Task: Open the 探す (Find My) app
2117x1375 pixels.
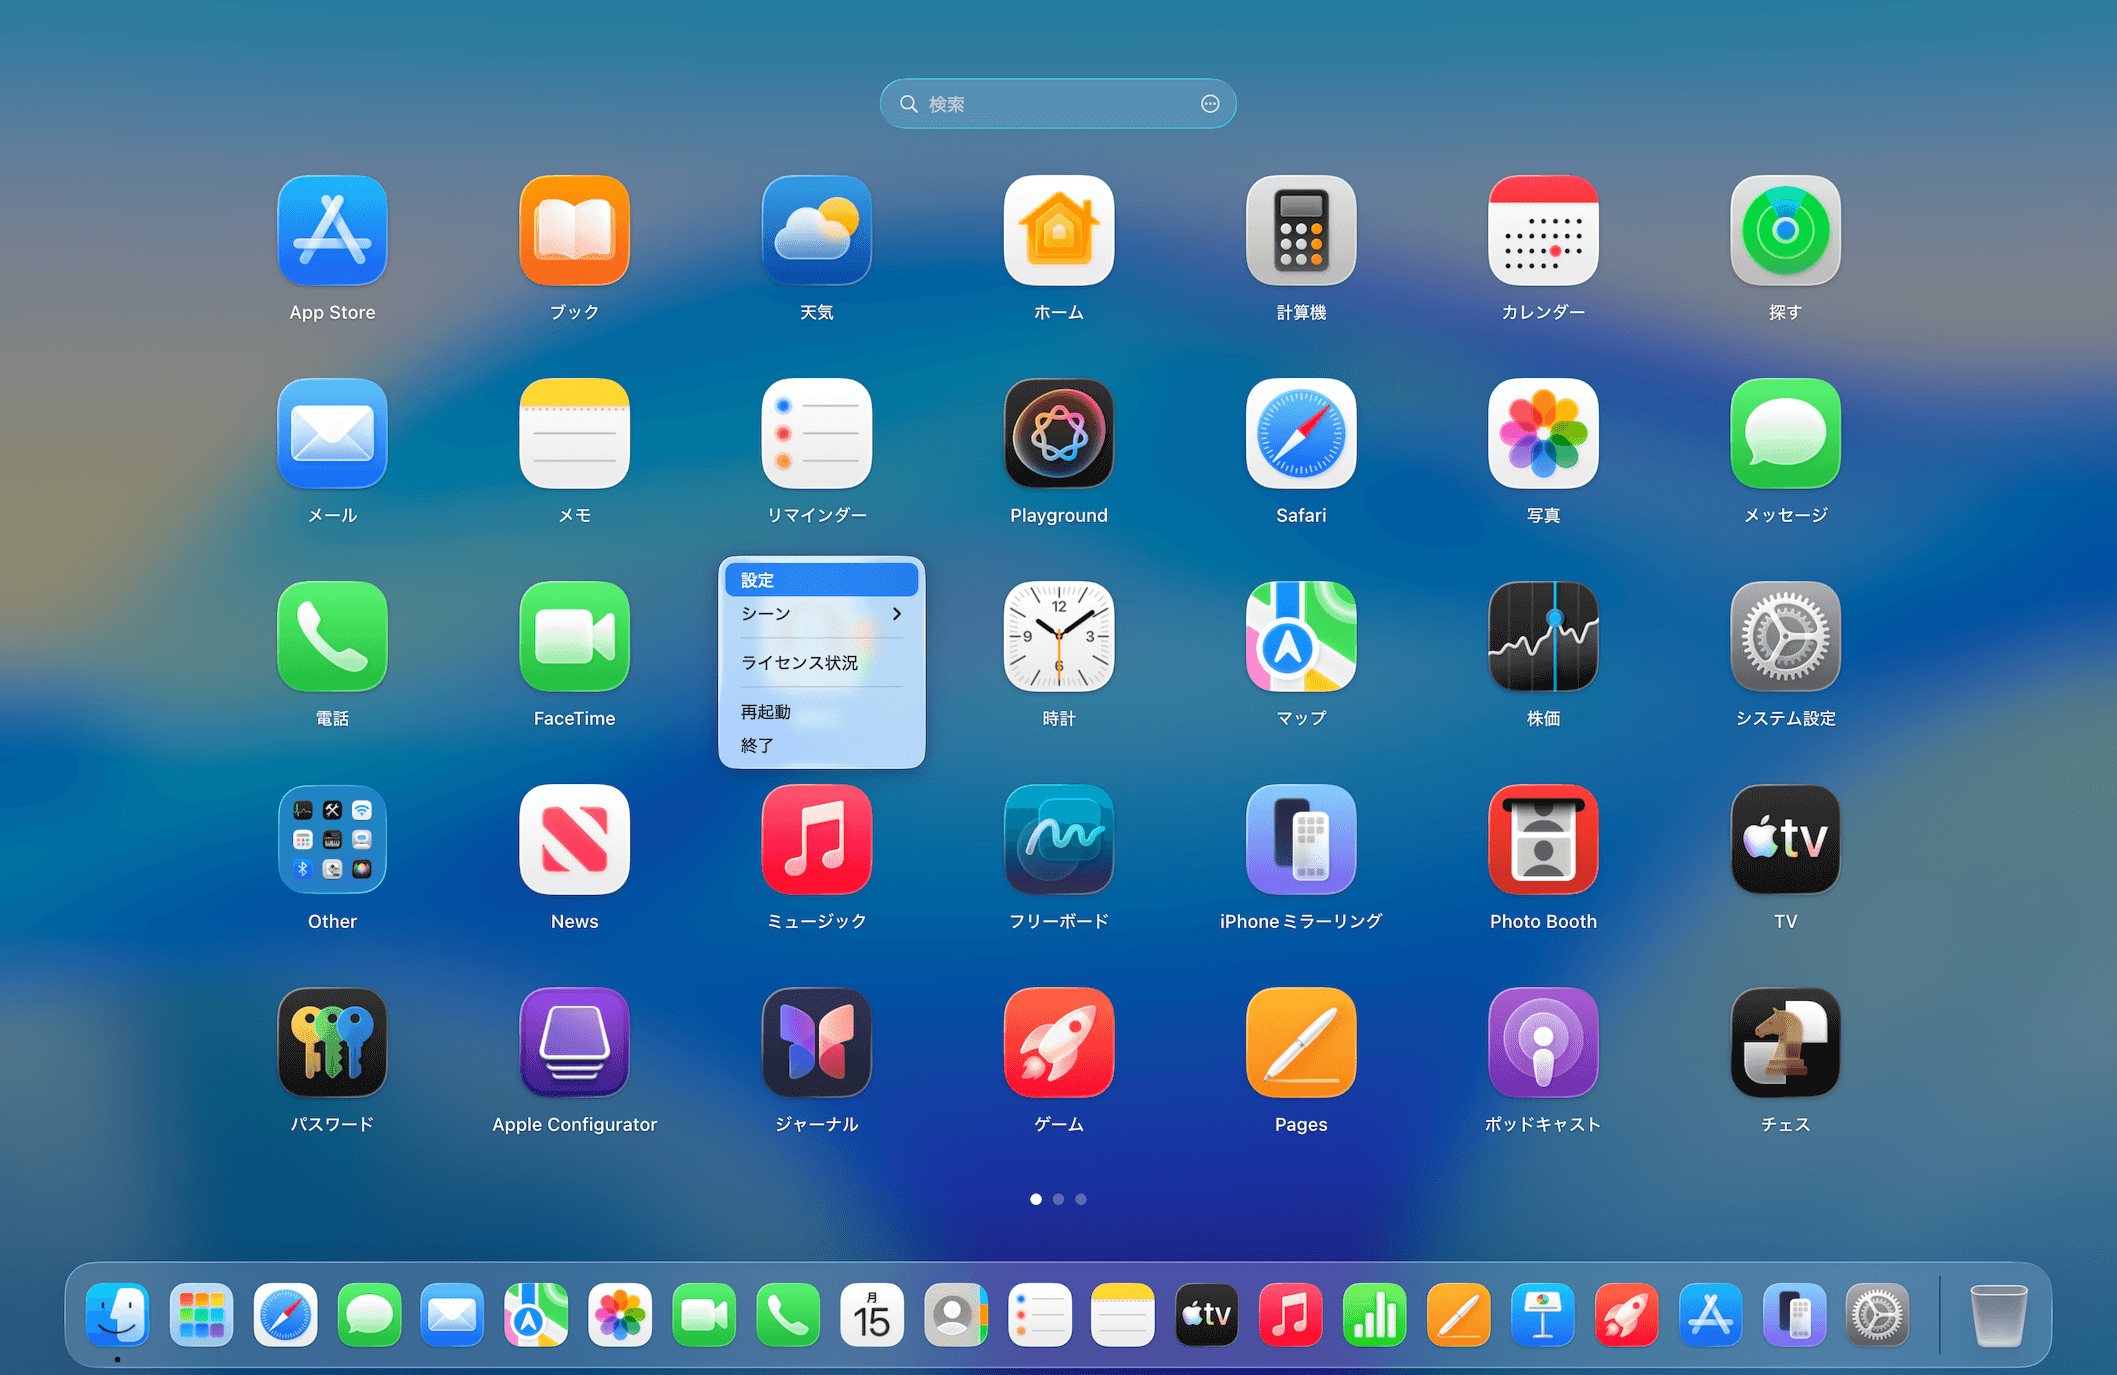Action: coord(1785,231)
